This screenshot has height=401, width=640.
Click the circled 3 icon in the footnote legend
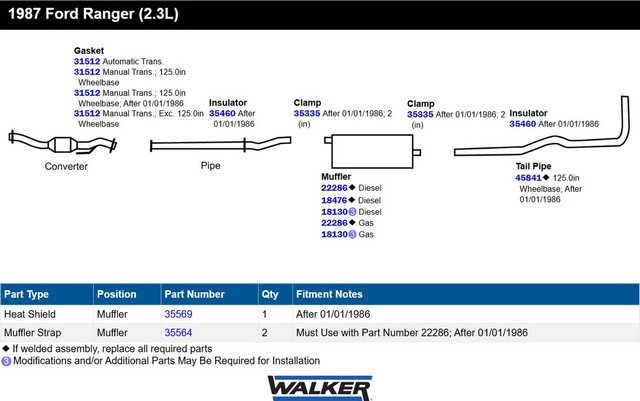6,361
